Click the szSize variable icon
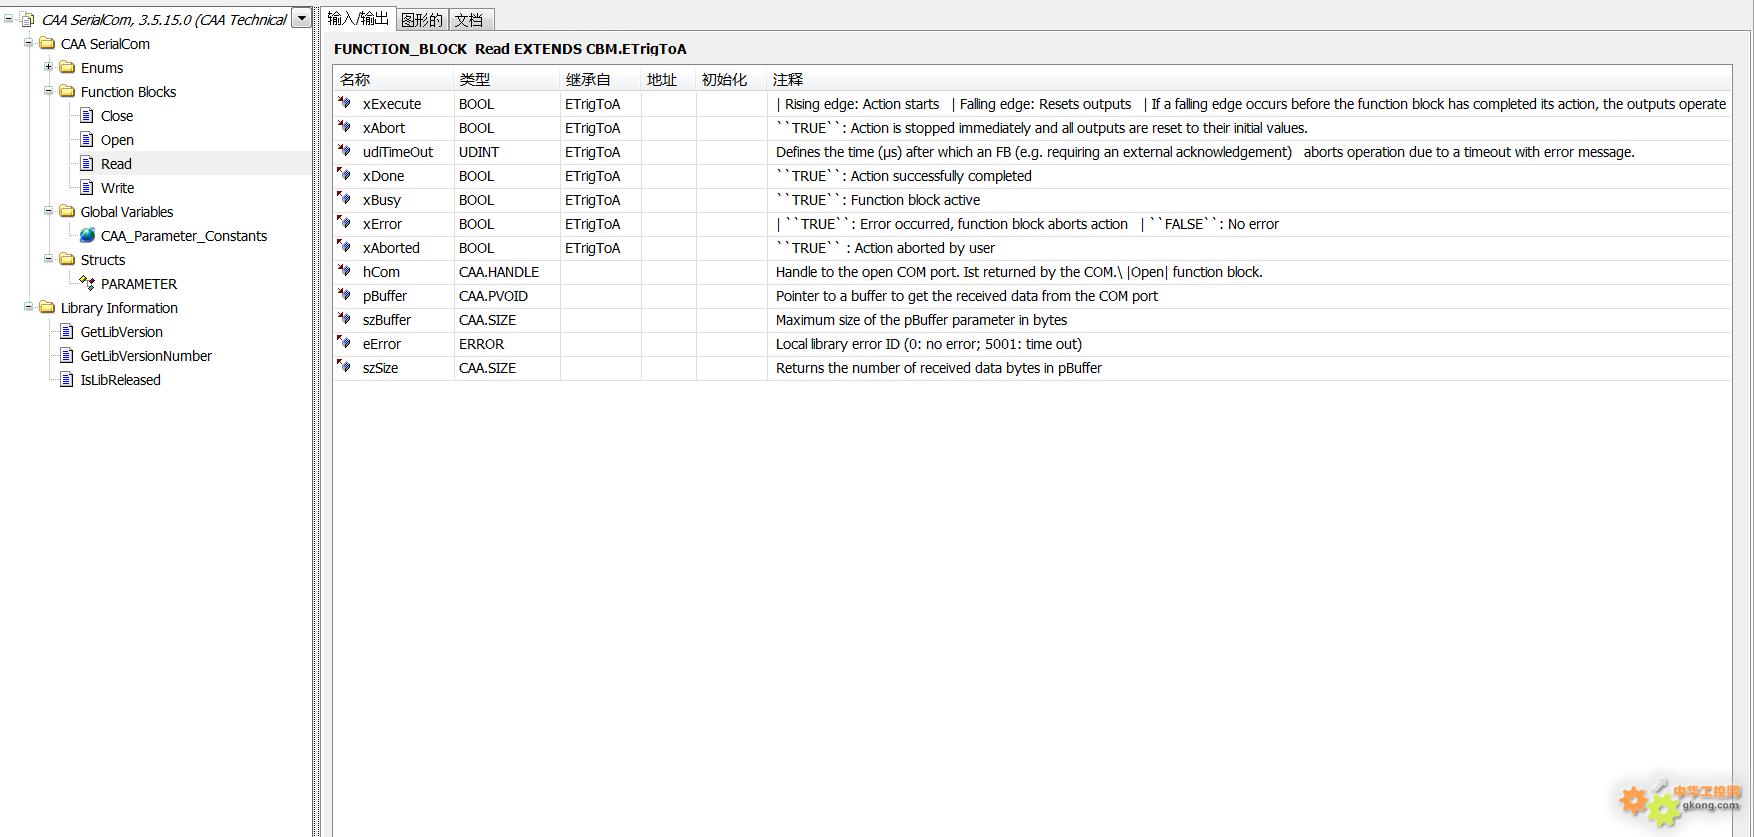The image size is (1754, 837). [x=345, y=367]
